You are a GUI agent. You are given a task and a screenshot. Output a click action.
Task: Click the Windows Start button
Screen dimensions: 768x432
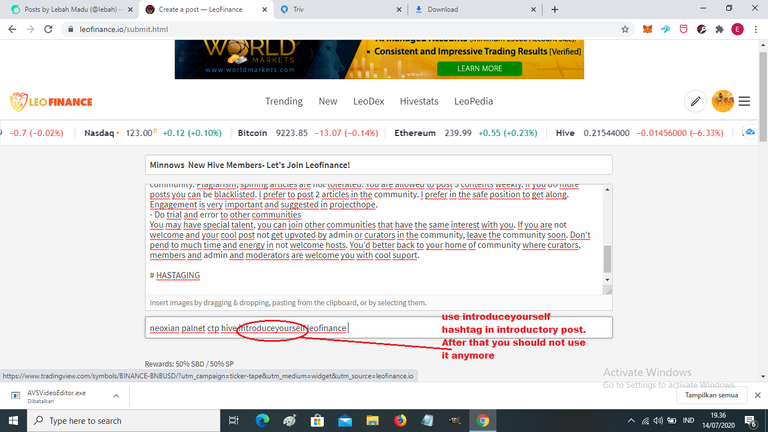coord(13,421)
